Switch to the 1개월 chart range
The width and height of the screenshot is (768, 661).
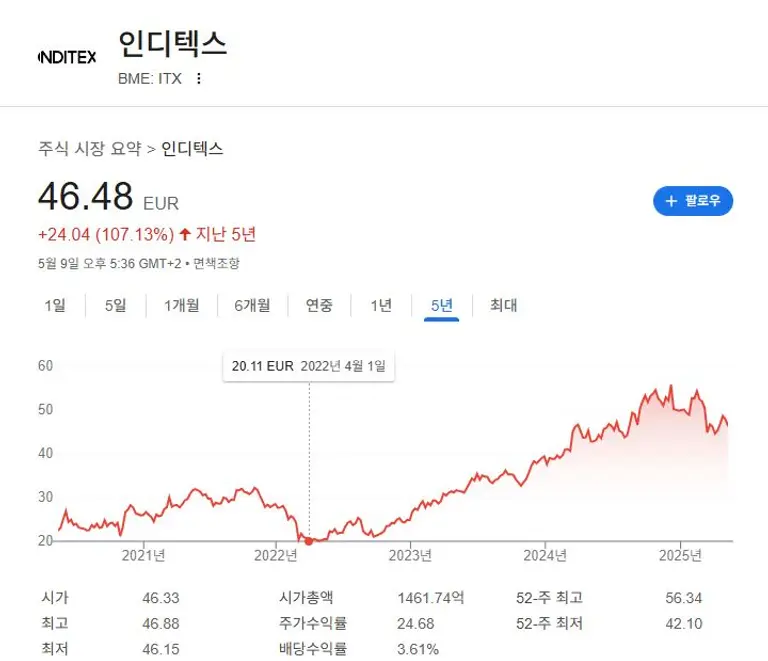coord(181,306)
